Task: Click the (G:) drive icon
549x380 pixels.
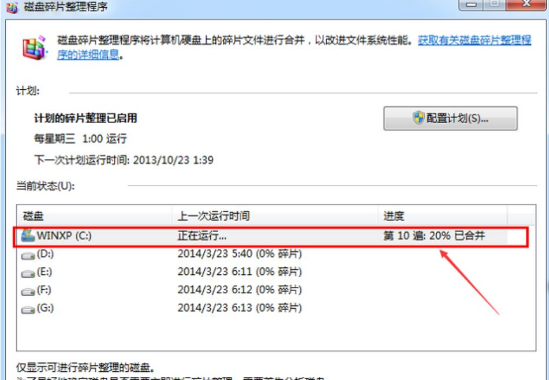Action: 28,310
